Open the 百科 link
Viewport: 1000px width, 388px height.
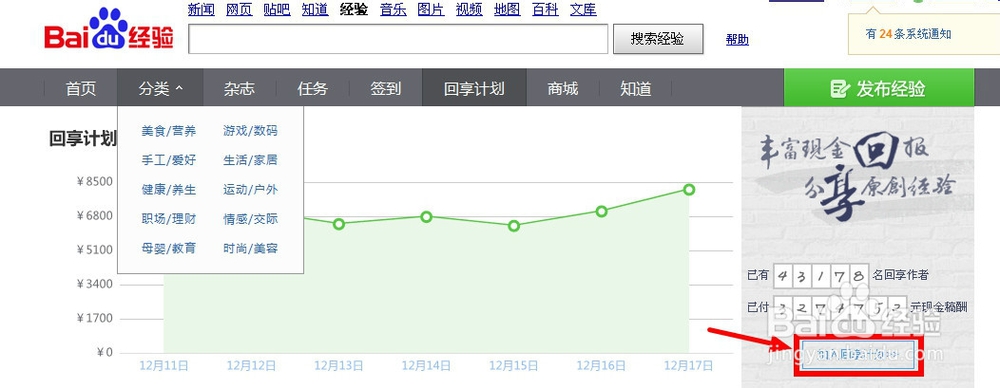pos(545,10)
